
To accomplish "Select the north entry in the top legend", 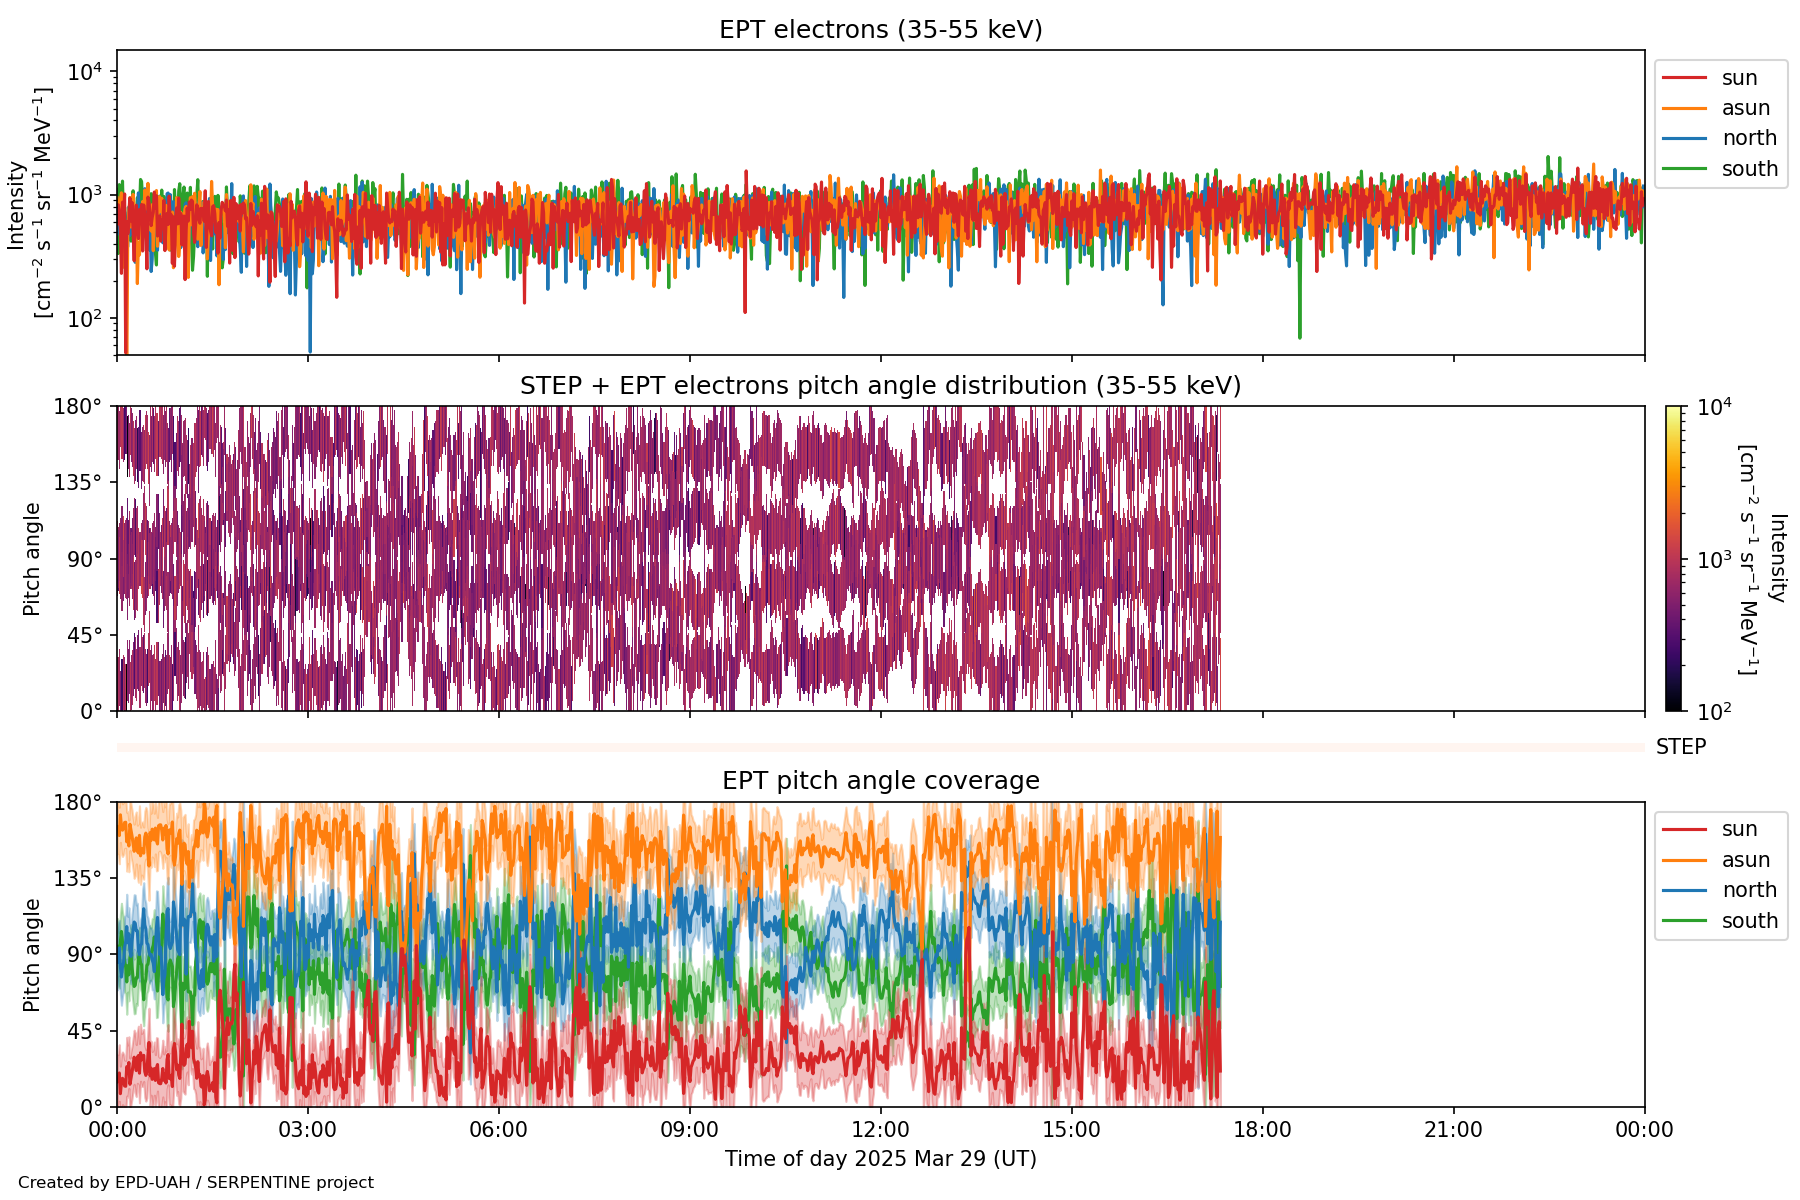I will (1748, 138).
